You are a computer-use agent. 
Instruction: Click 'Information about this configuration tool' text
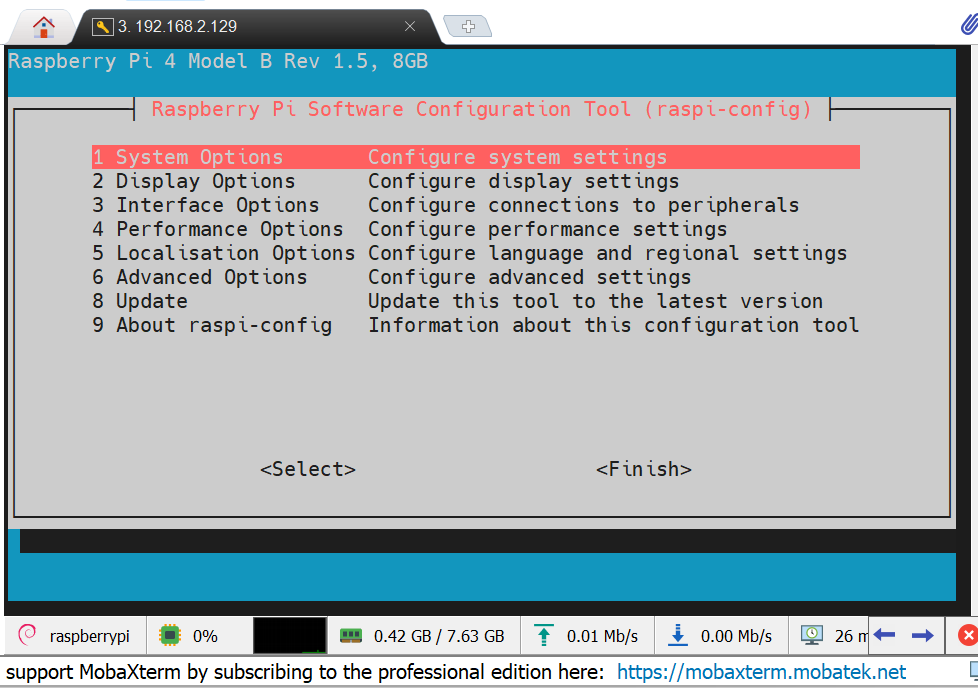click(x=613, y=325)
